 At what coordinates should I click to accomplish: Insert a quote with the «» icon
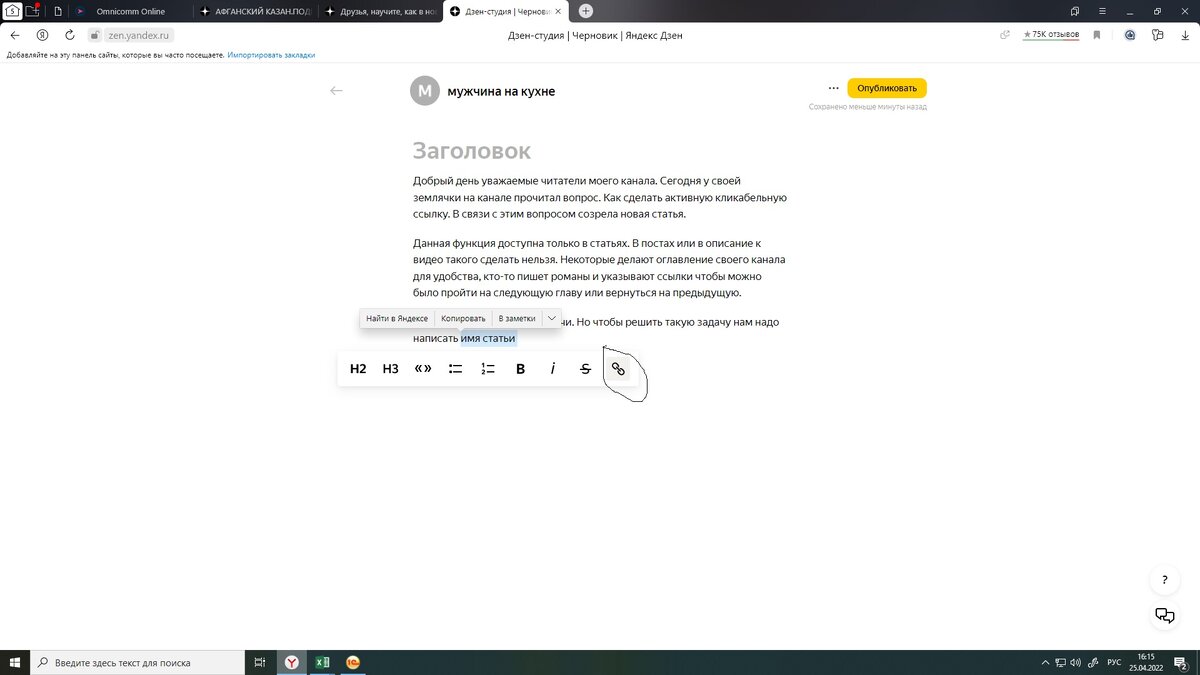[423, 368]
